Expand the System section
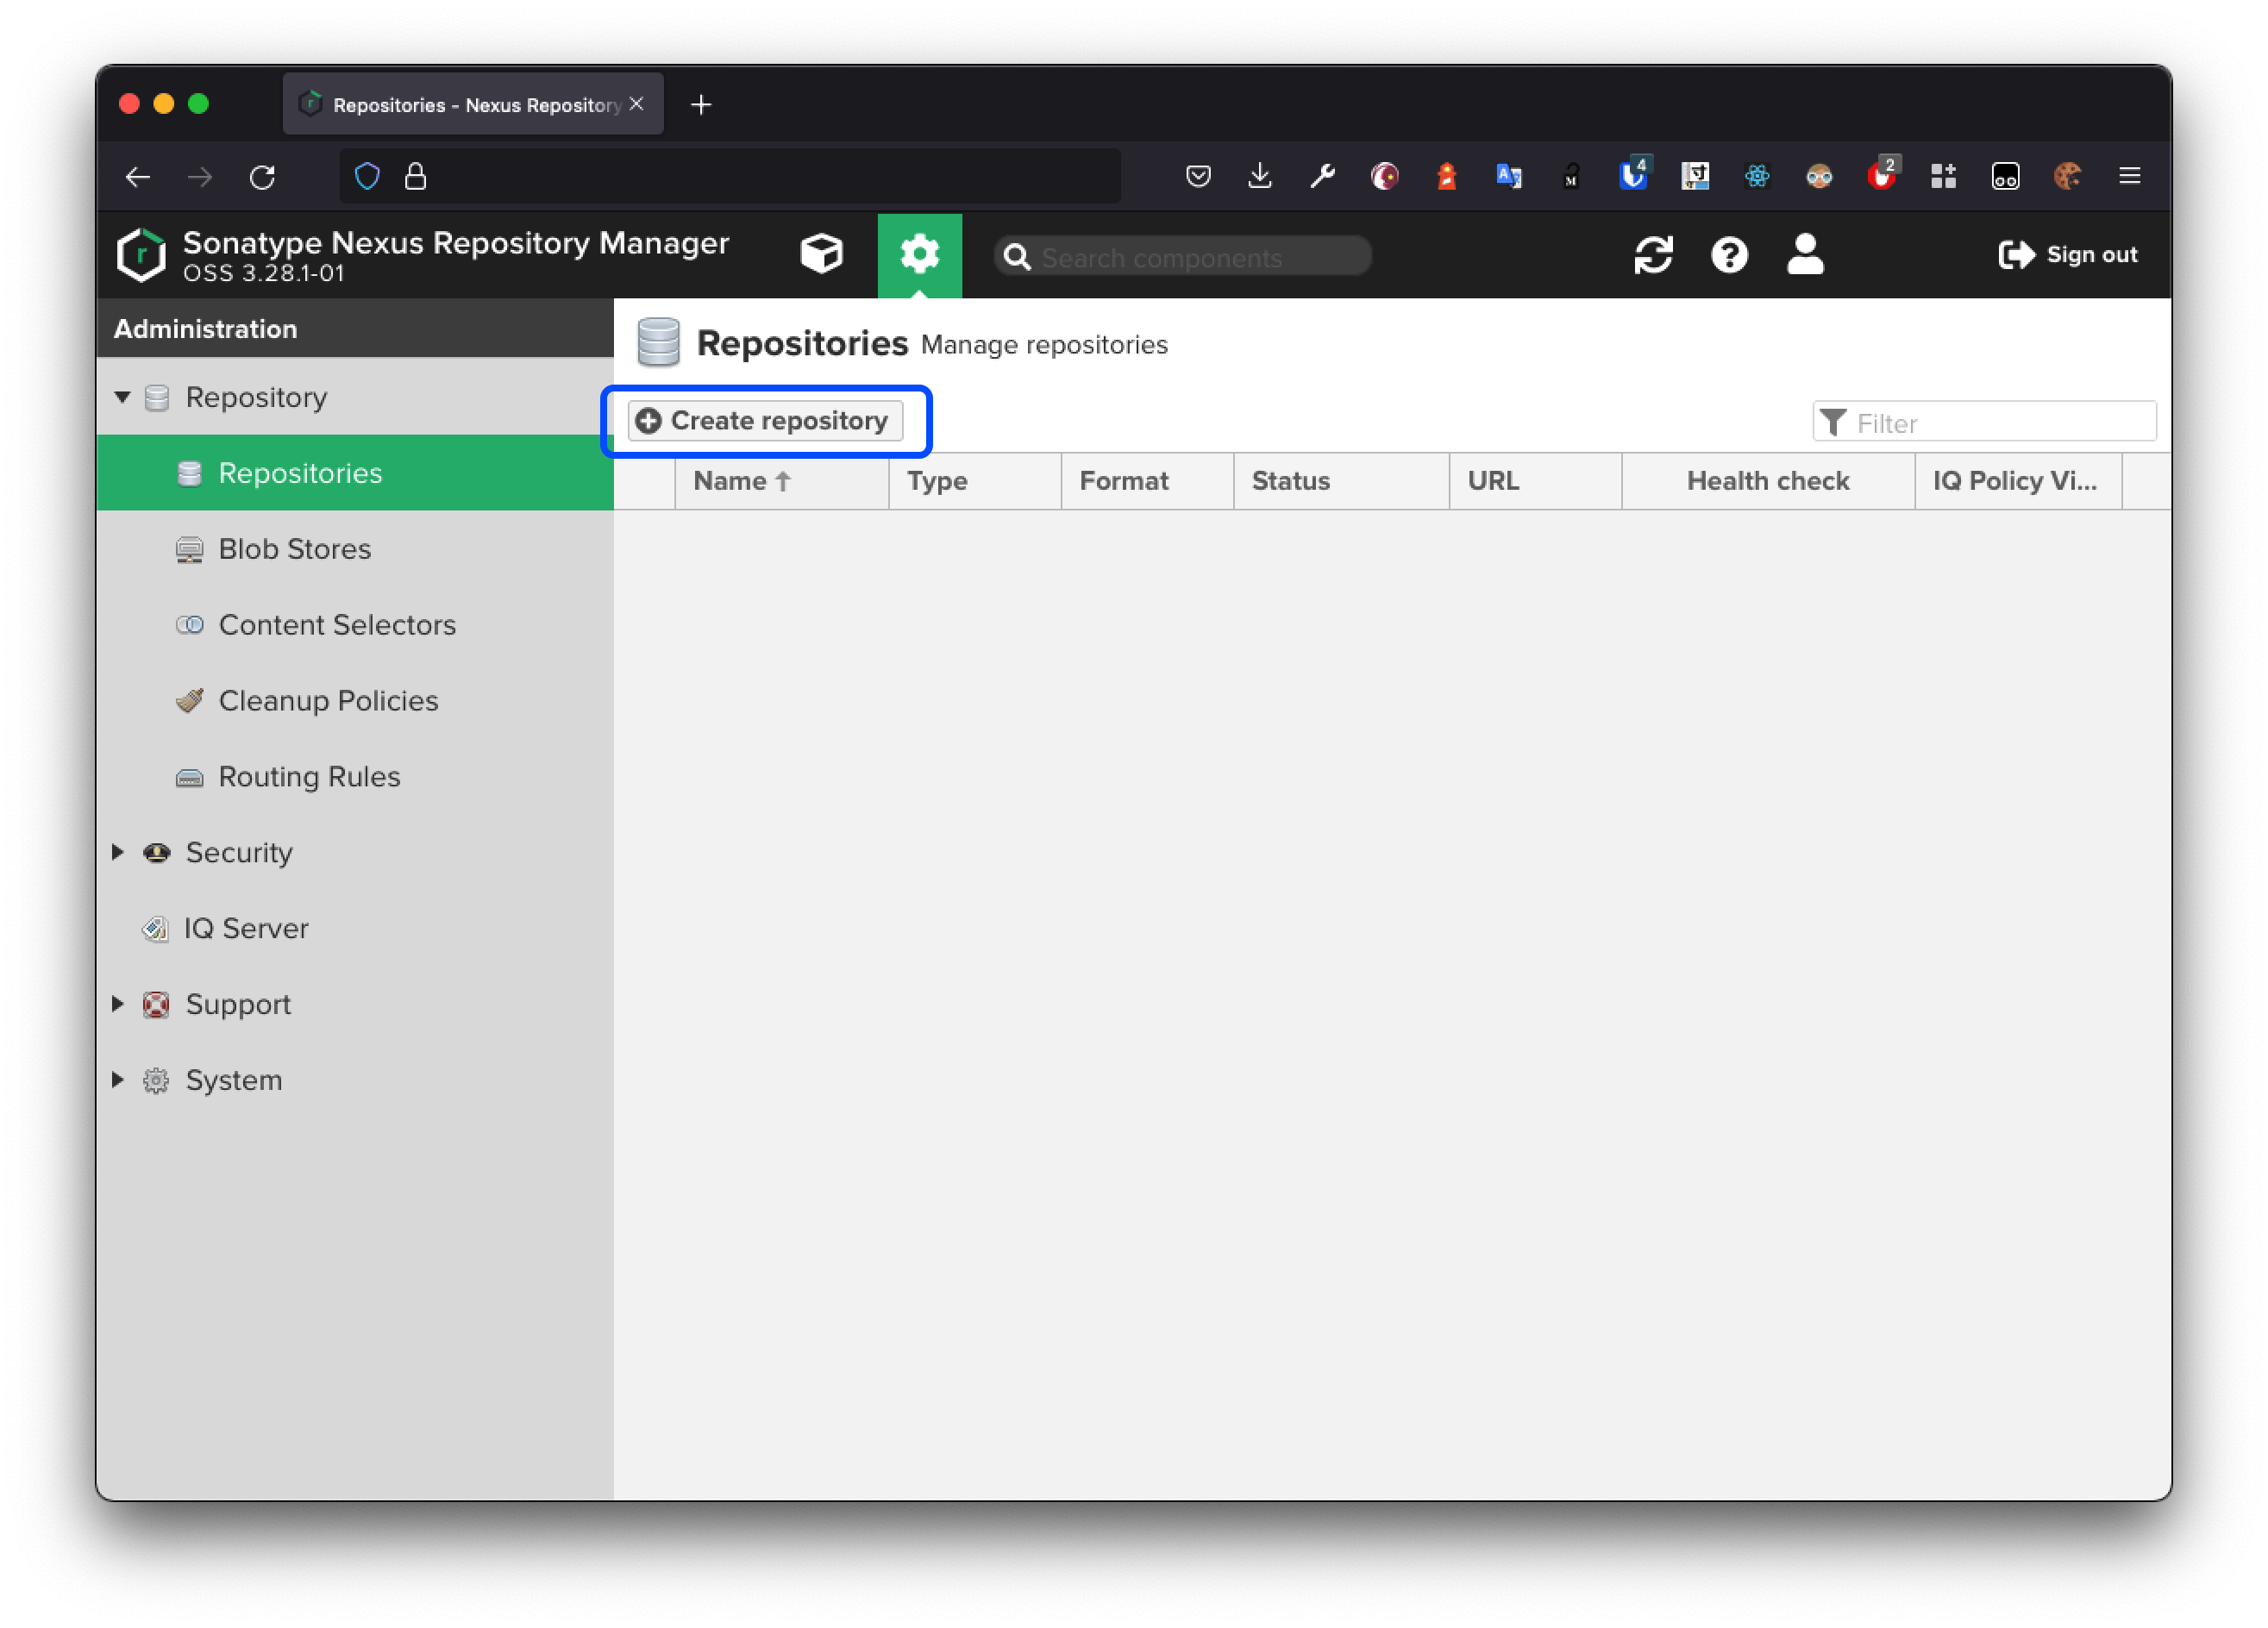This screenshot has width=2268, height=1628. coord(118,1080)
